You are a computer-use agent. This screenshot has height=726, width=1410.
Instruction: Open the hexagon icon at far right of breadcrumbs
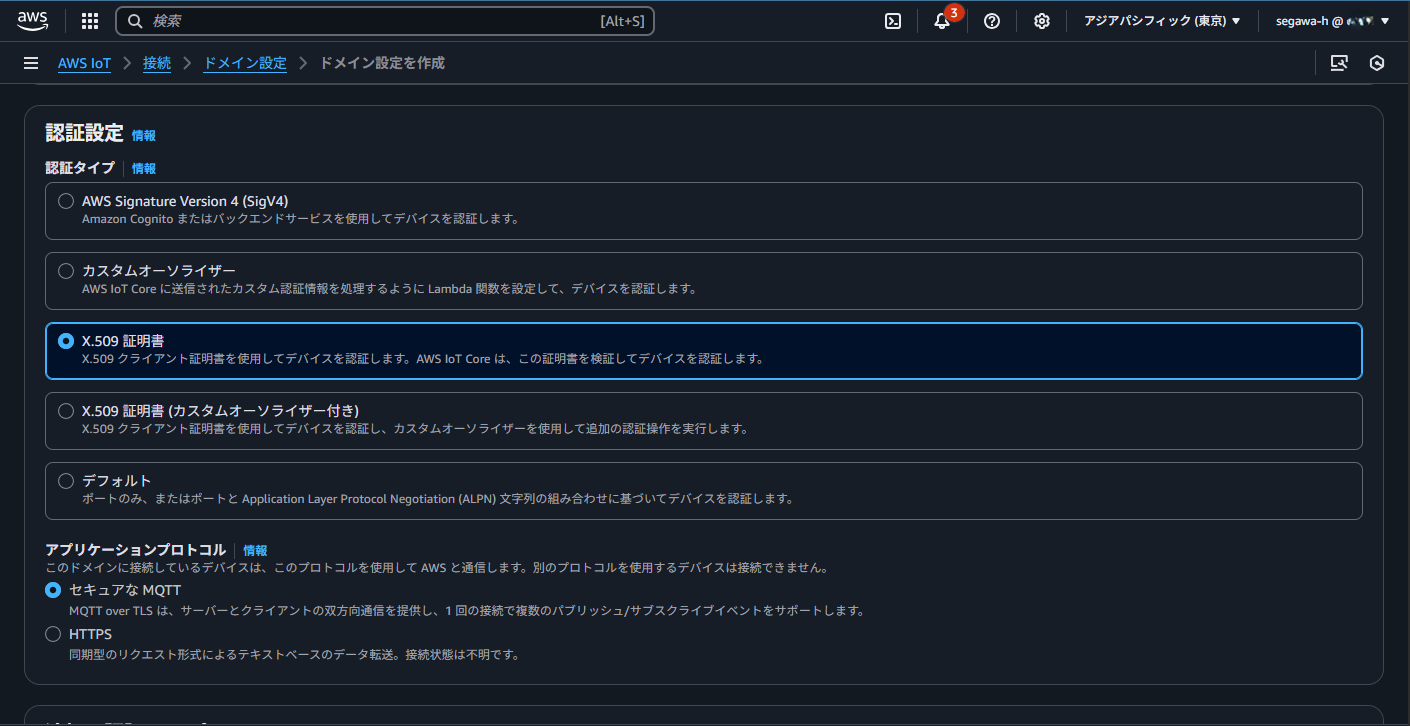[x=1377, y=63]
